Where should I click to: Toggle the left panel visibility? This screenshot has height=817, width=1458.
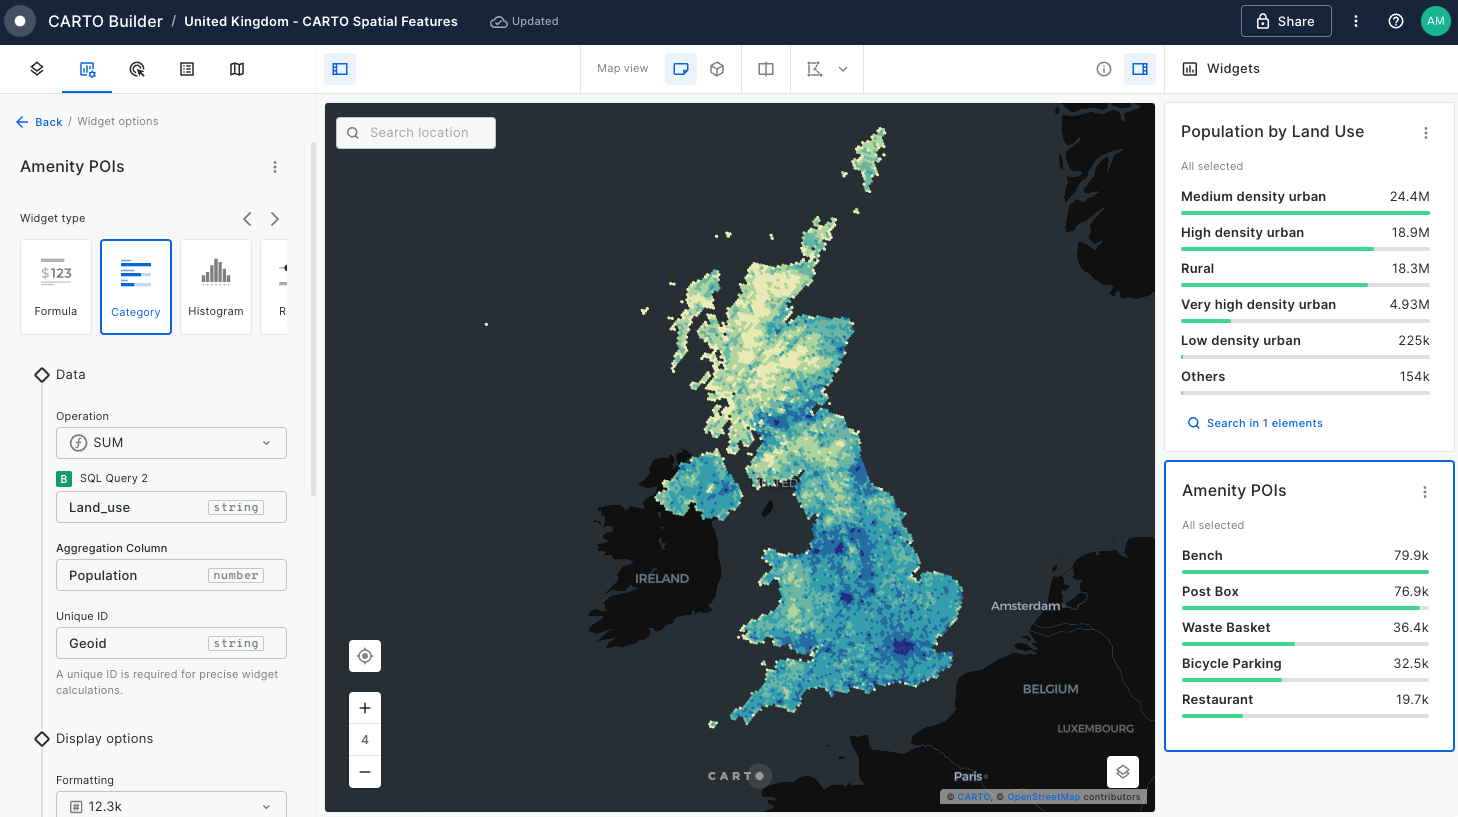click(340, 69)
